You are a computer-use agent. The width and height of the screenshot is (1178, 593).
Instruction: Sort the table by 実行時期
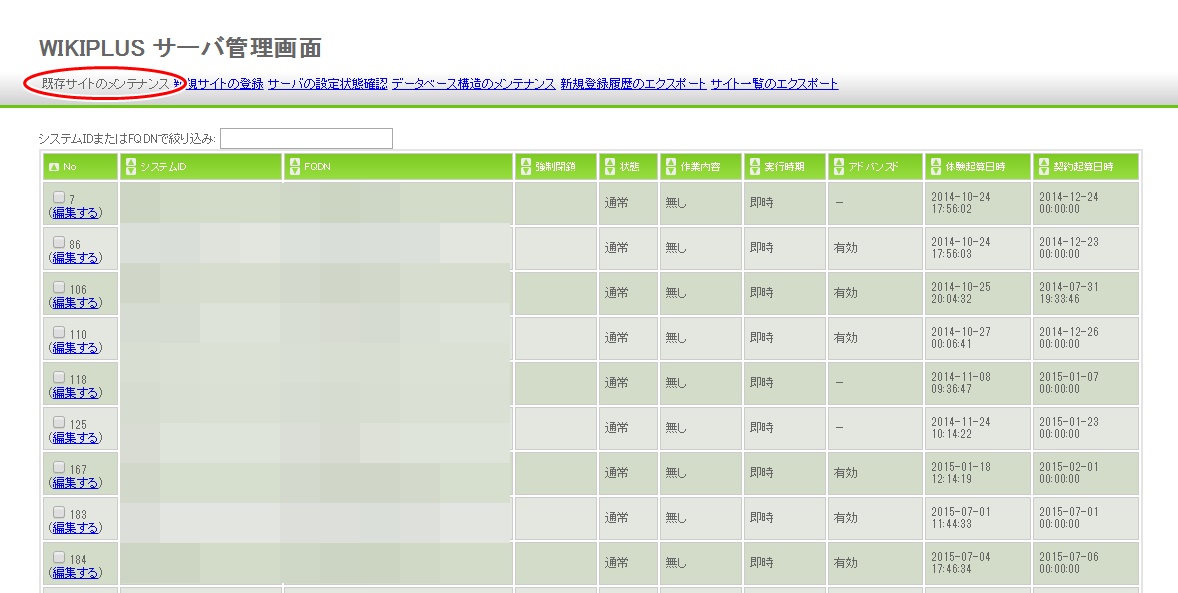click(753, 166)
